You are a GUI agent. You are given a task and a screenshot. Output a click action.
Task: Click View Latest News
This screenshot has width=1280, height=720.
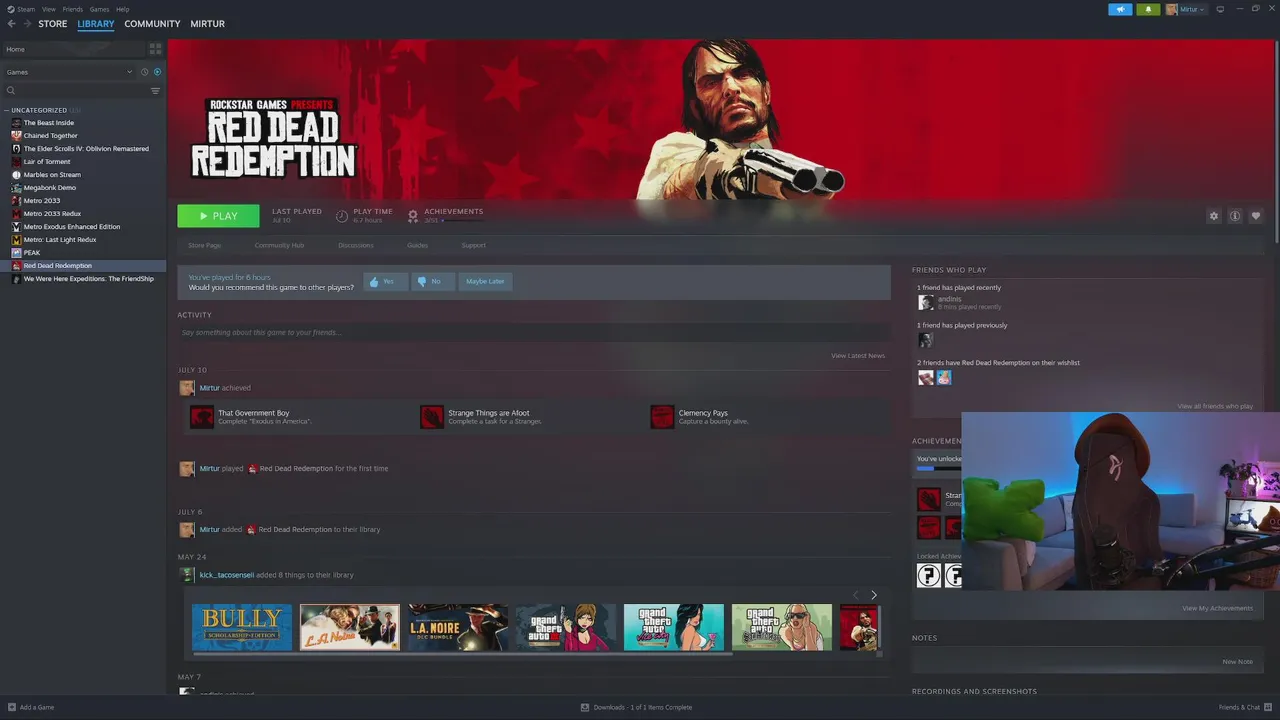pyautogui.click(x=858, y=356)
